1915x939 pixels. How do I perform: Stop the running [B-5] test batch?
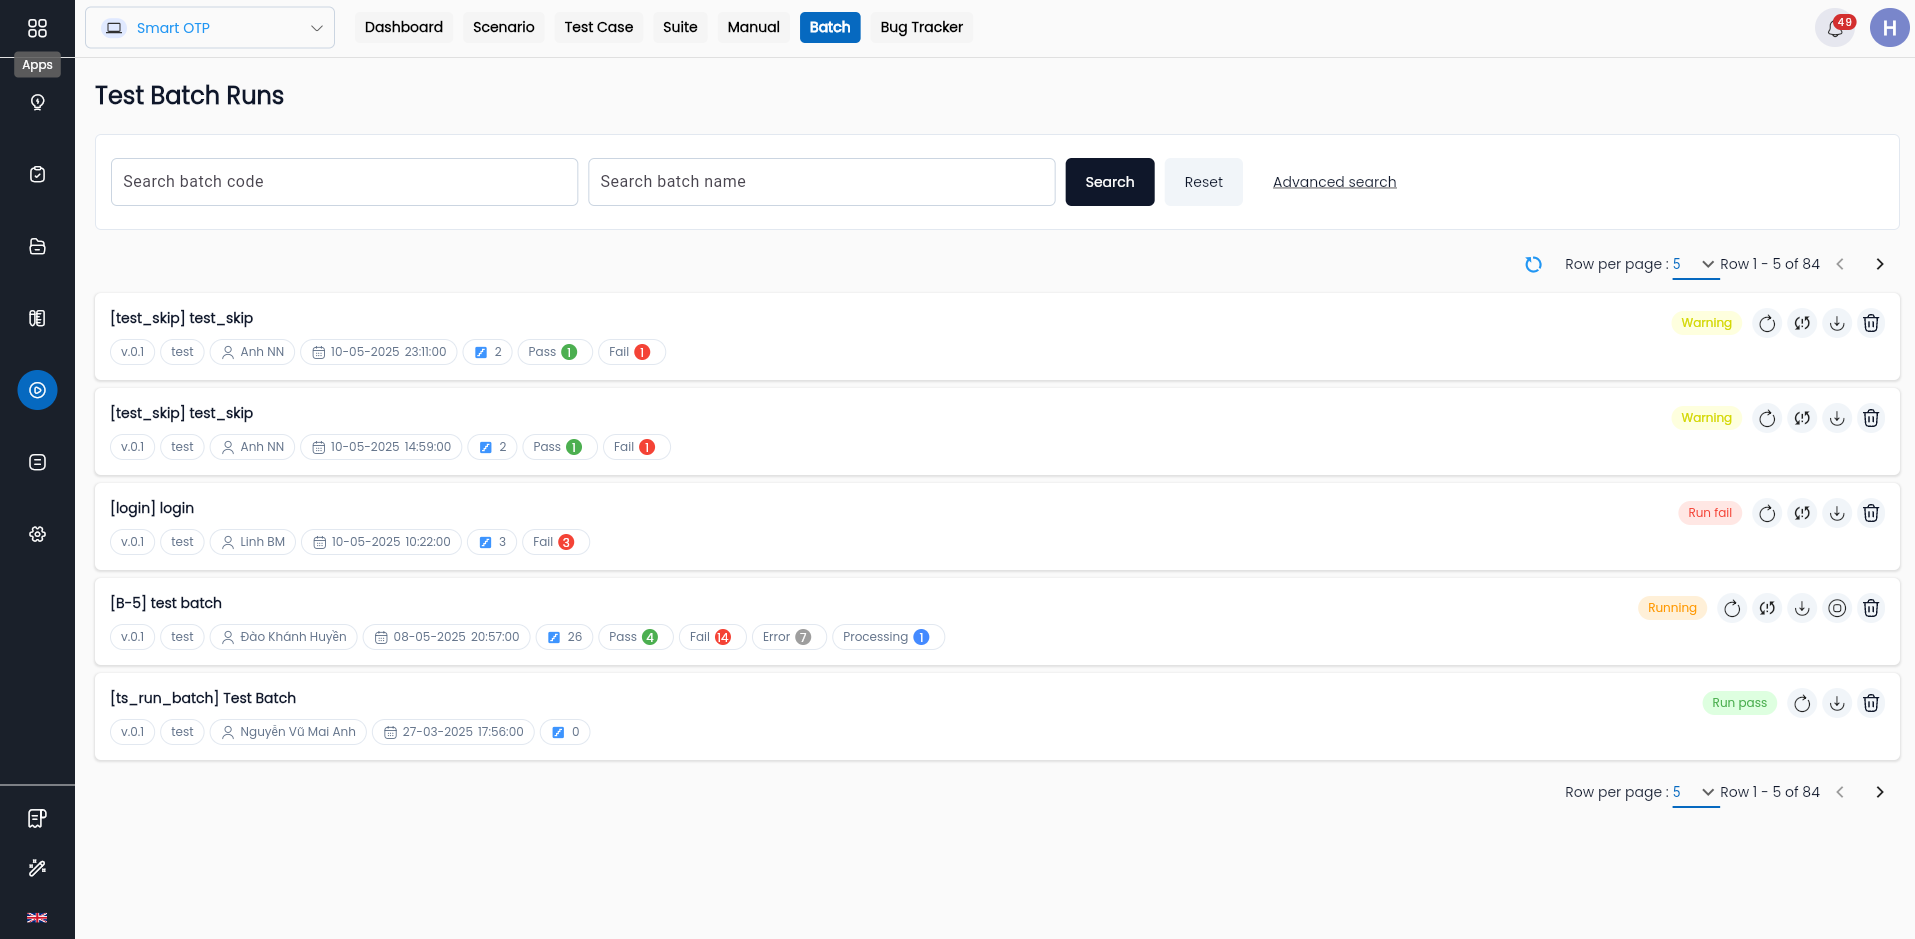[x=1837, y=608]
